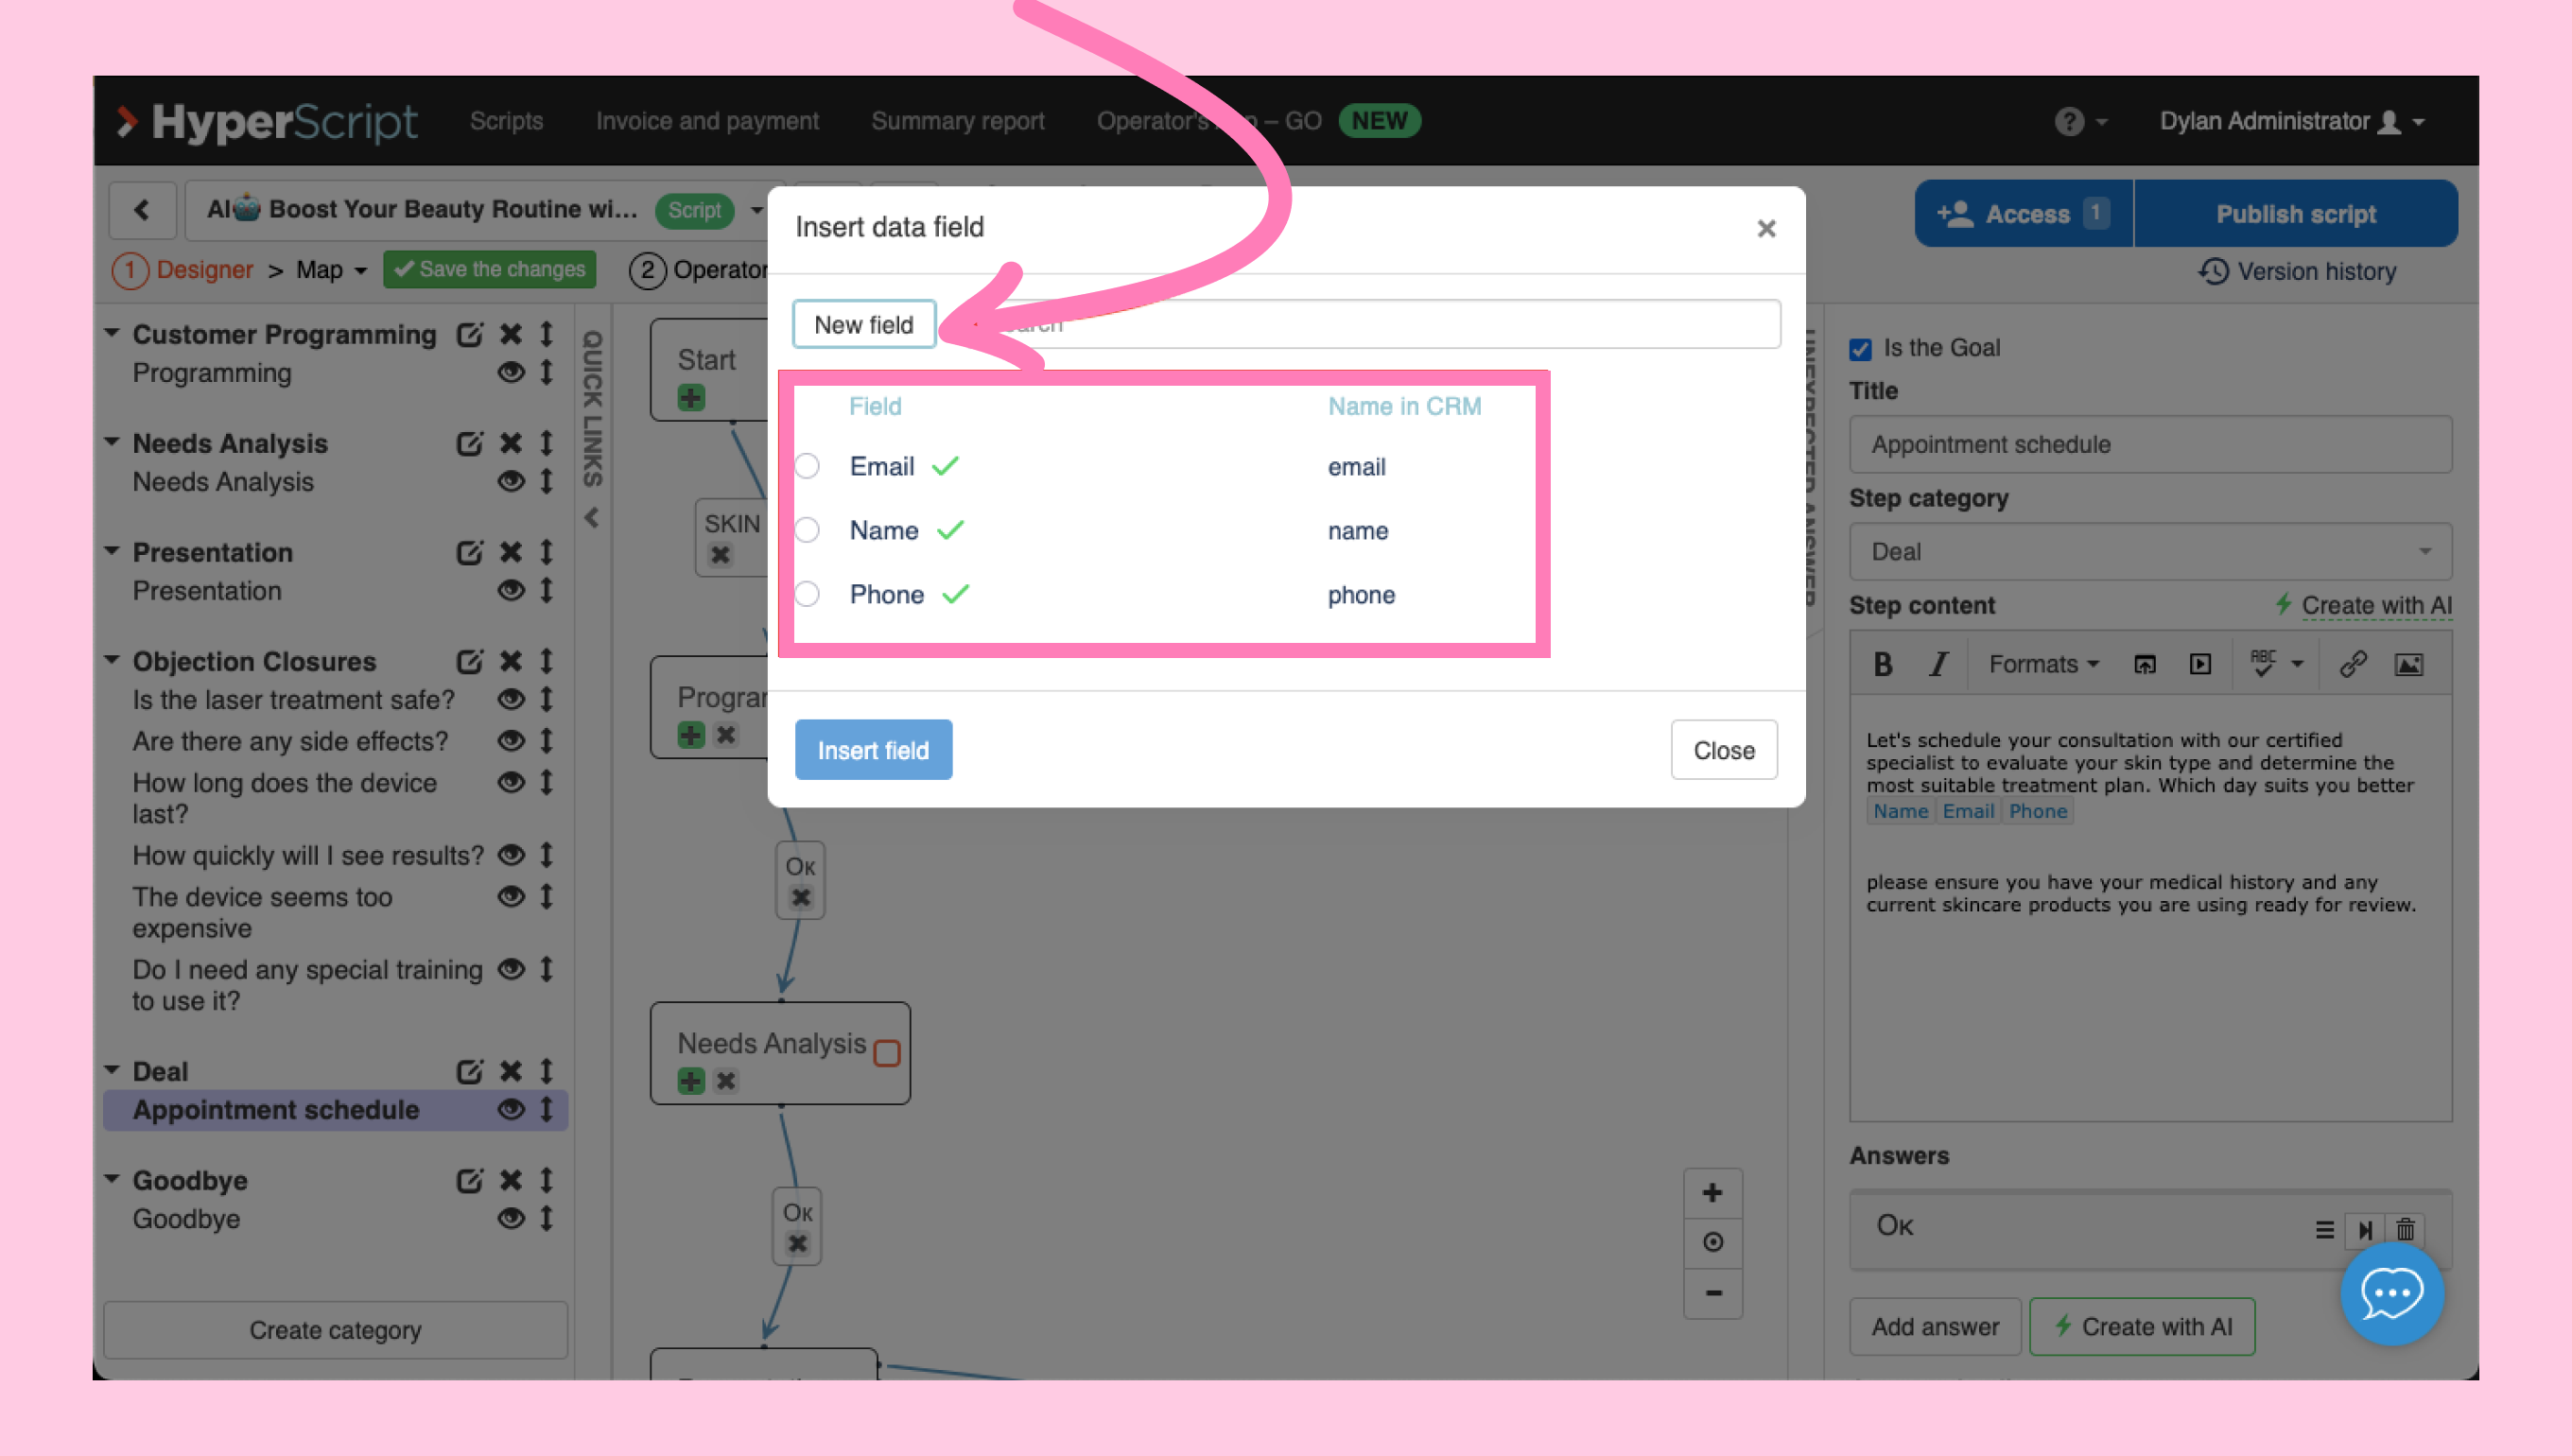Select the Email field radio button
The image size is (2572, 1456).
pos(807,466)
